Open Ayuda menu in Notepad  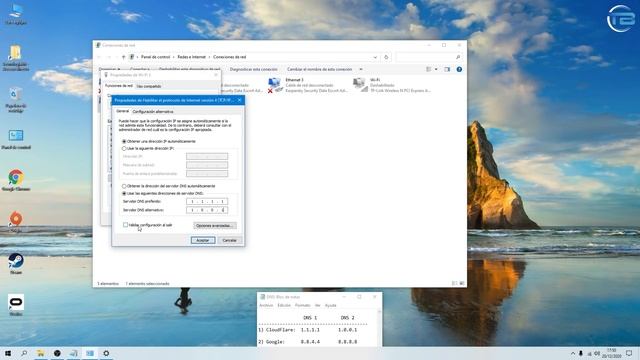pyautogui.click(x=331, y=305)
